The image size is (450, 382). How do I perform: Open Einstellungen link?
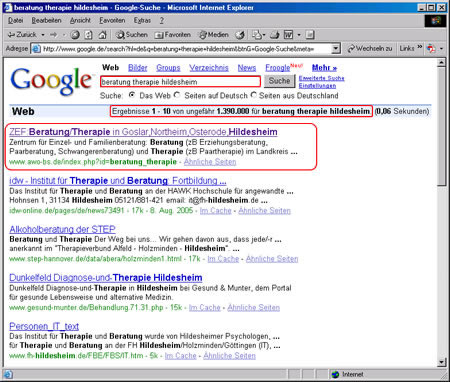[317, 86]
